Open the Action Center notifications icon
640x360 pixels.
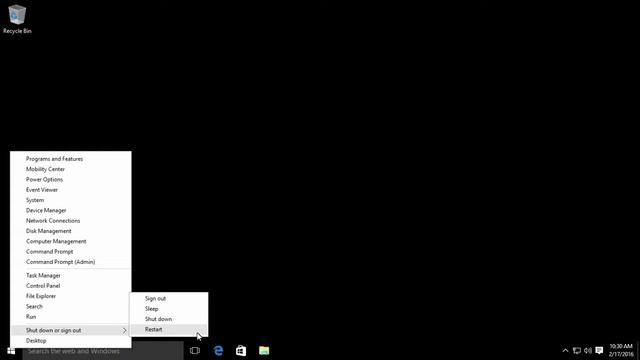[599, 351]
